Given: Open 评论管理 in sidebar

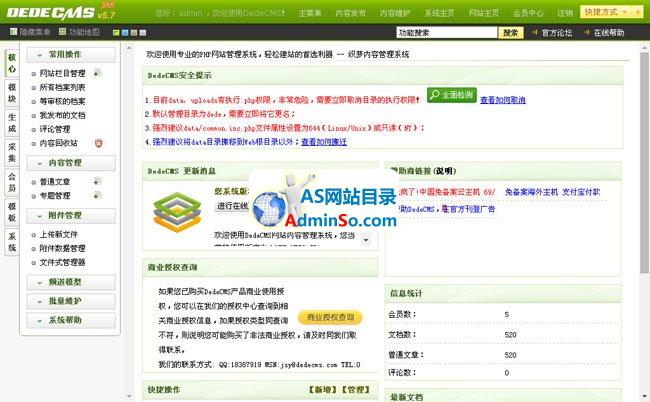Looking at the screenshot, I should (x=55, y=129).
